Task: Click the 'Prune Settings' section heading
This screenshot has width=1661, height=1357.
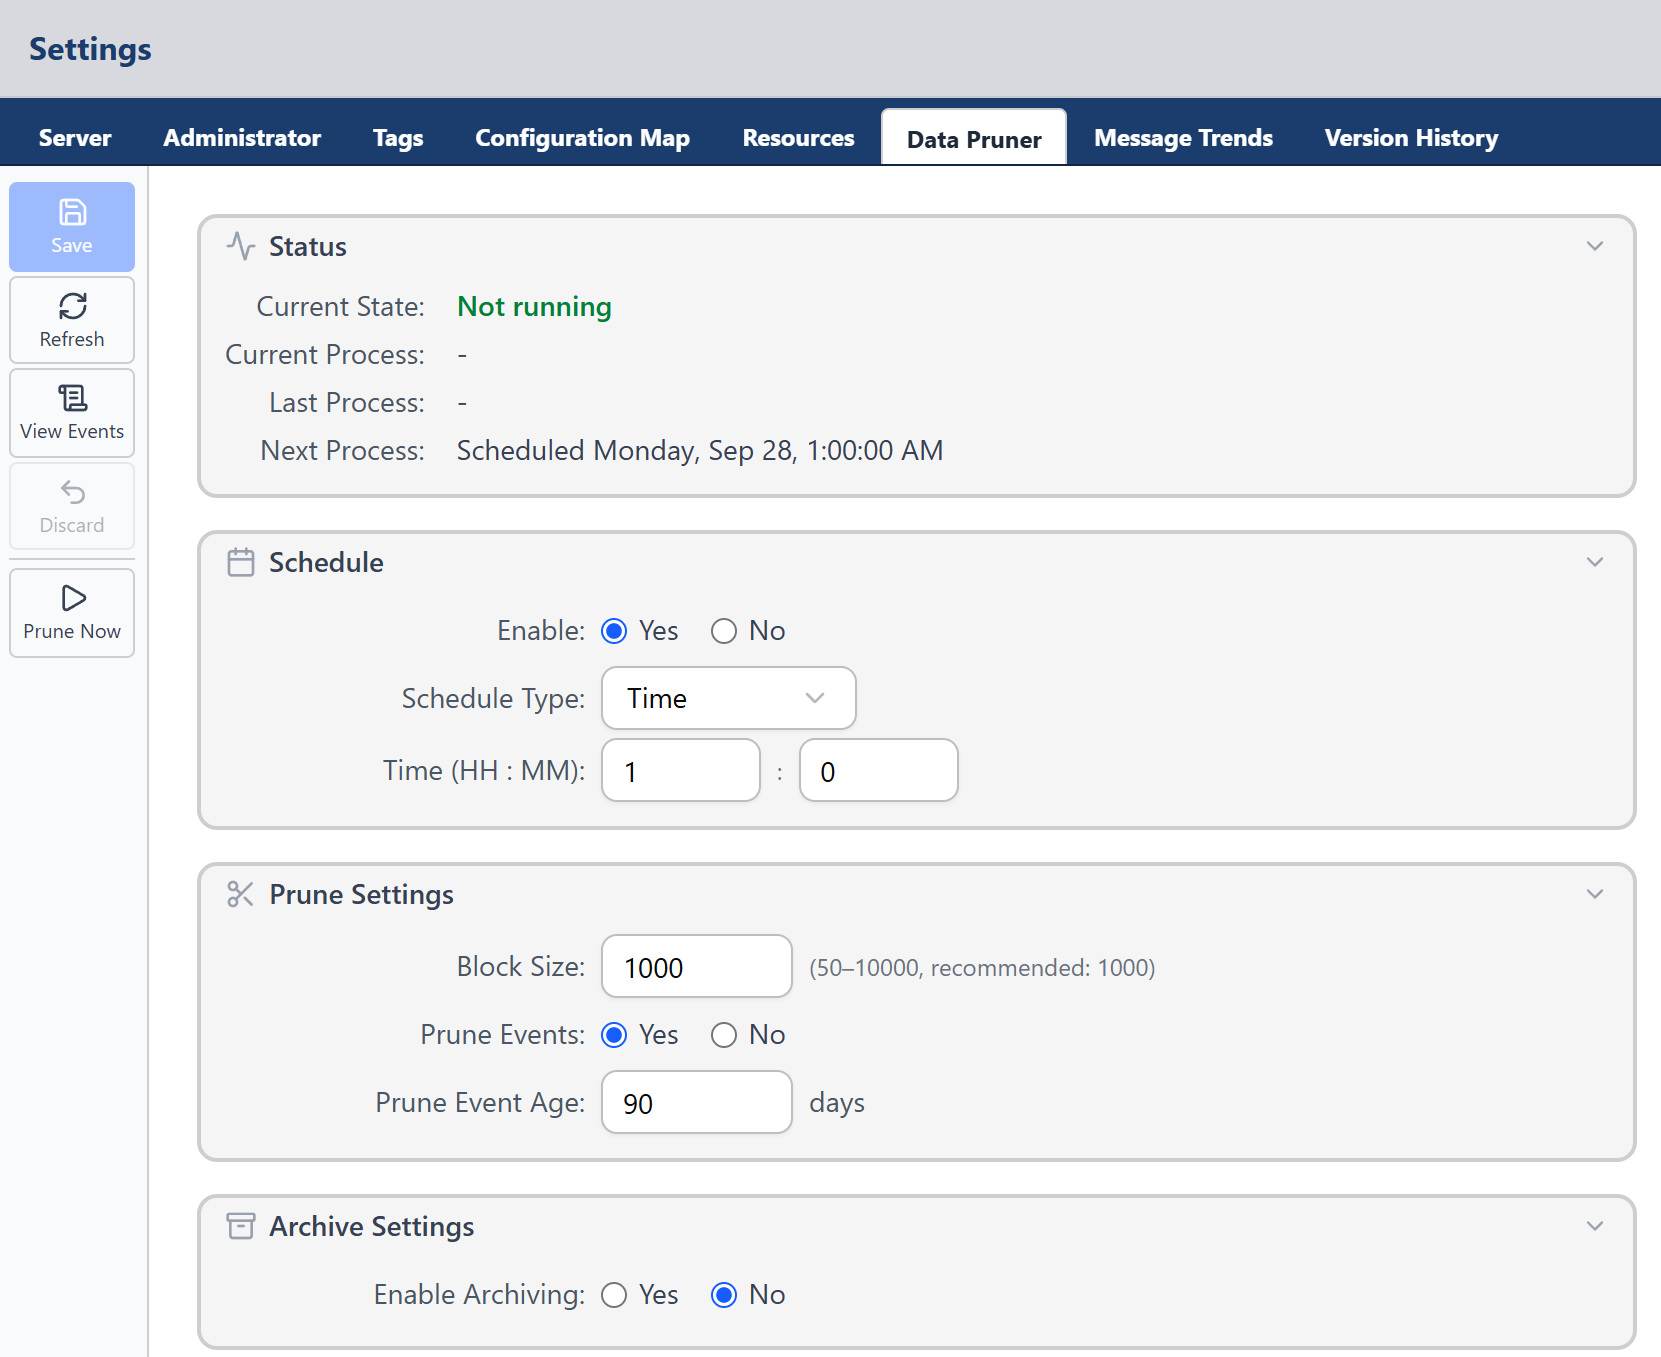Action: 361,894
